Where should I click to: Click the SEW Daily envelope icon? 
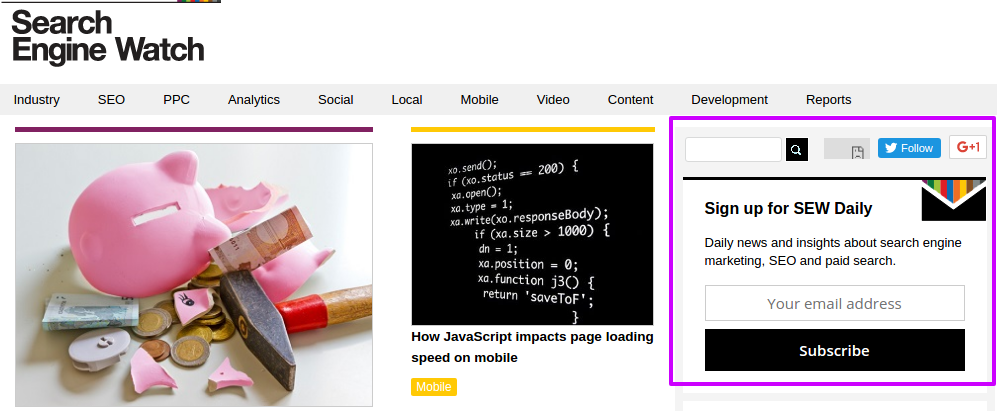pos(953,200)
